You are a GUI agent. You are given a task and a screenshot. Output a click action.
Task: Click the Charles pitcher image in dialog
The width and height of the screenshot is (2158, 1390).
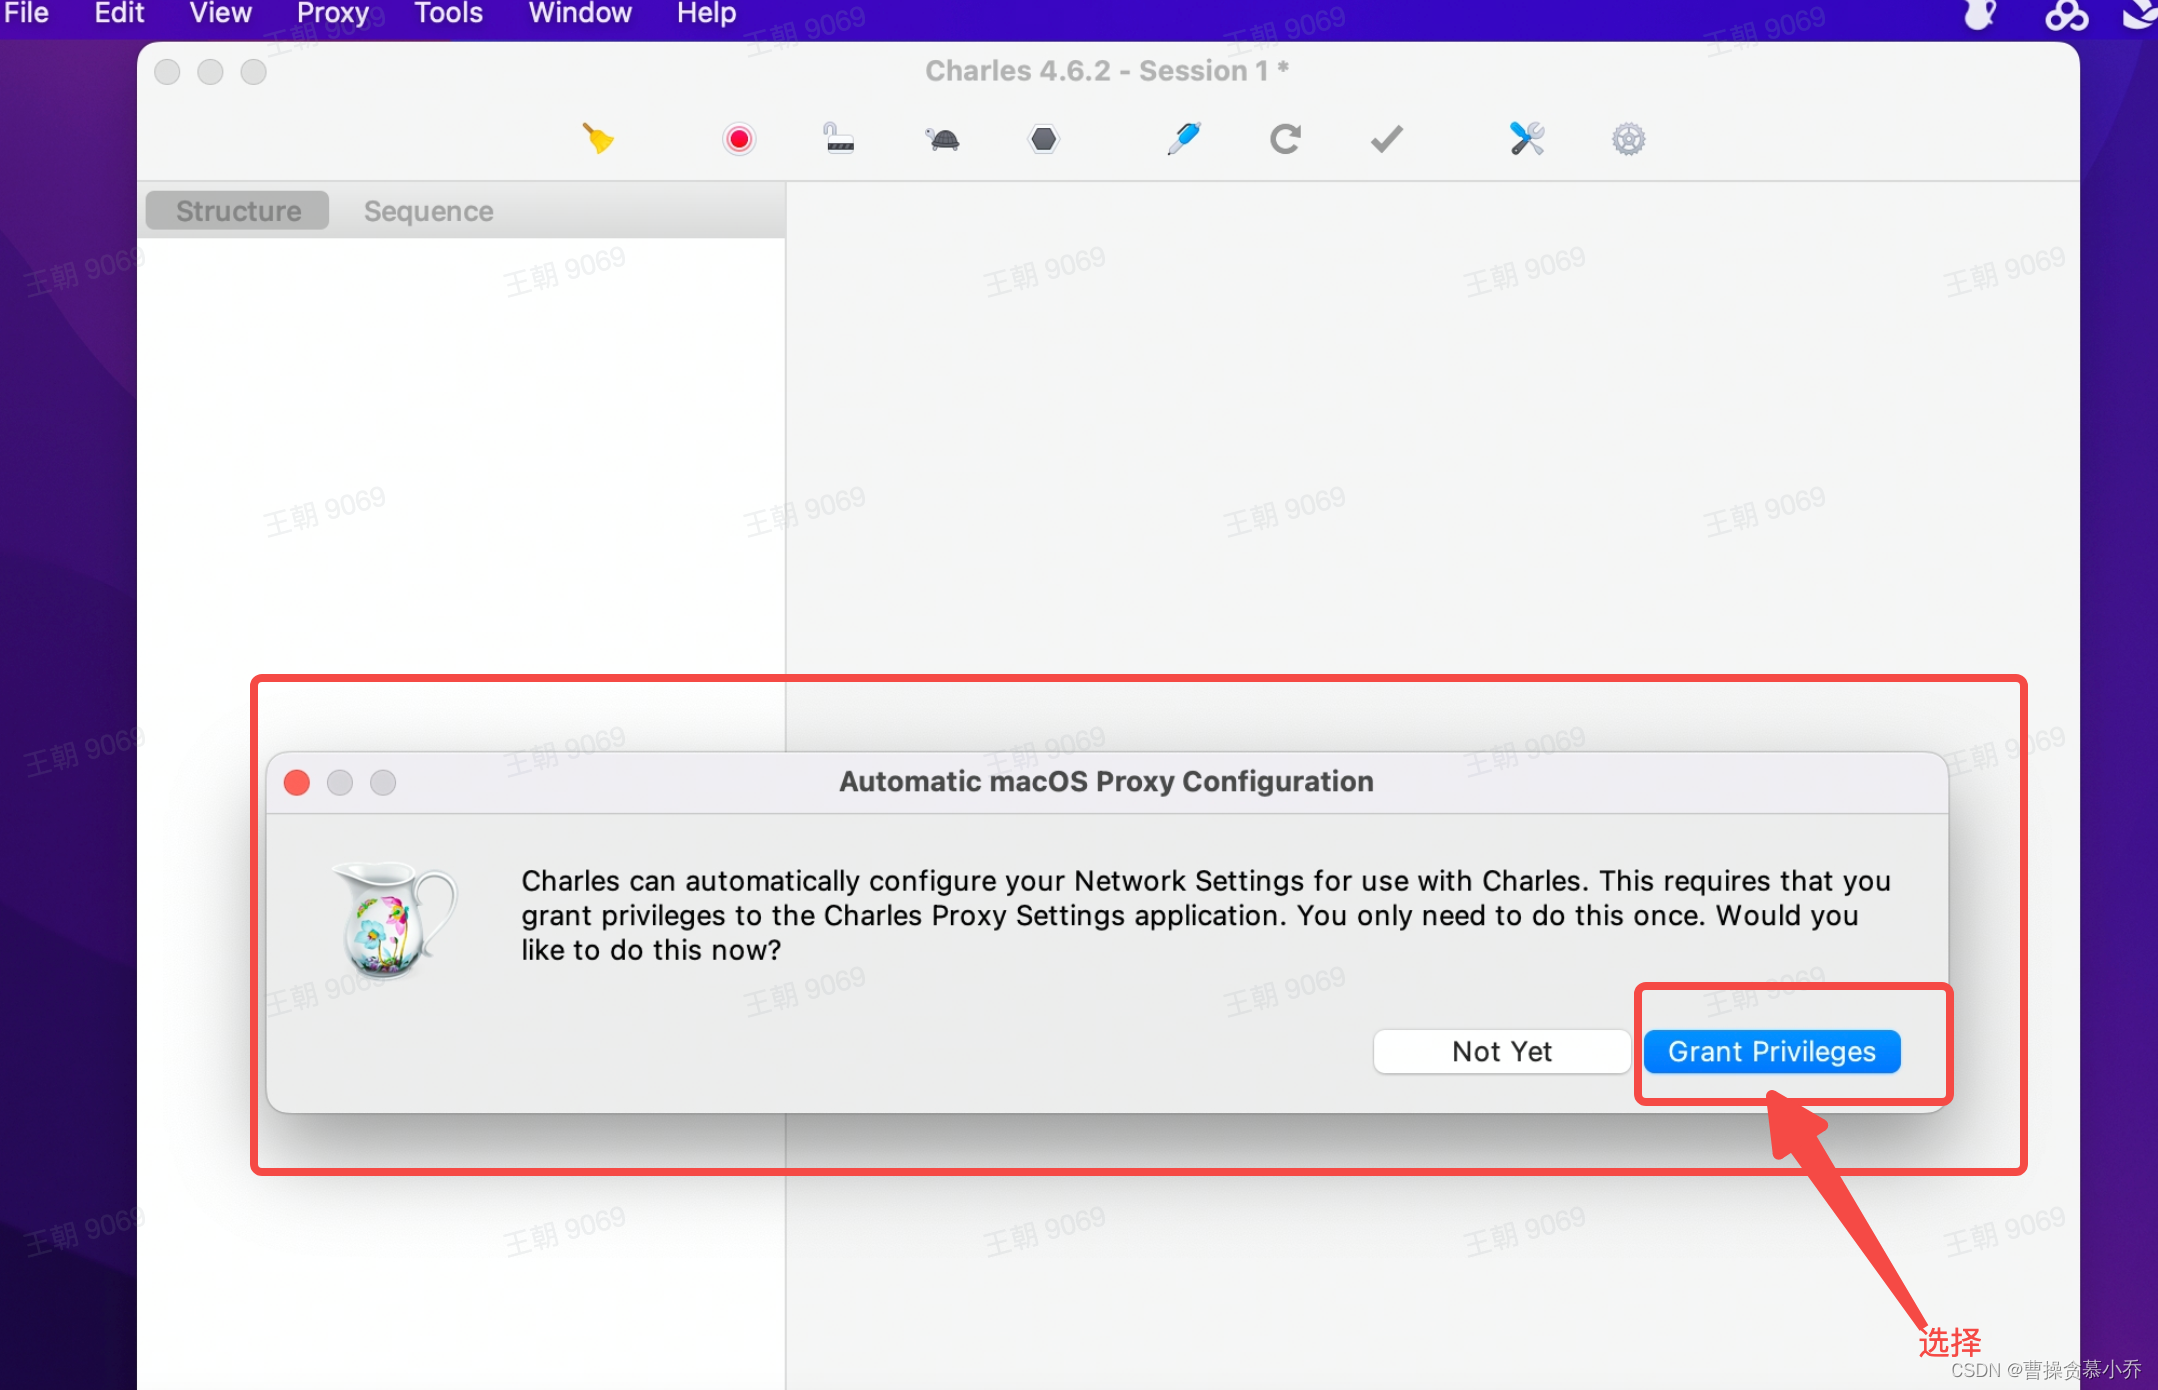pyautogui.click(x=393, y=918)
